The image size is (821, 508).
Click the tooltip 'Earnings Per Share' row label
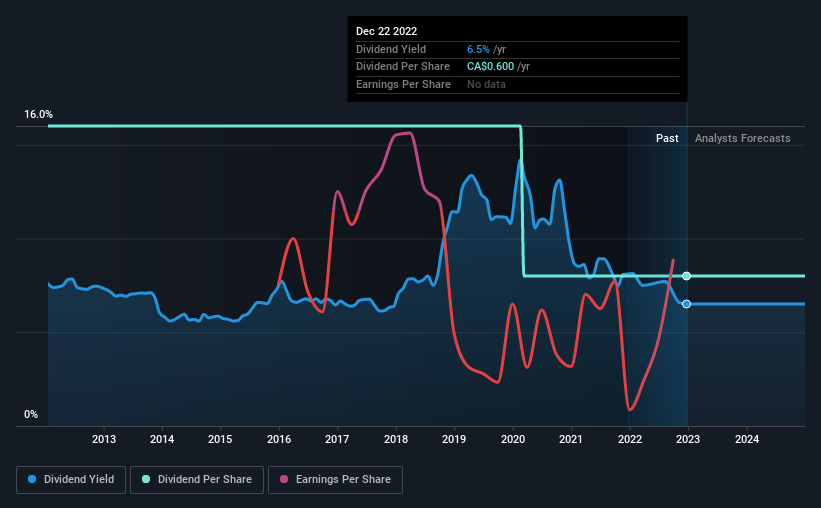(403, 84)
